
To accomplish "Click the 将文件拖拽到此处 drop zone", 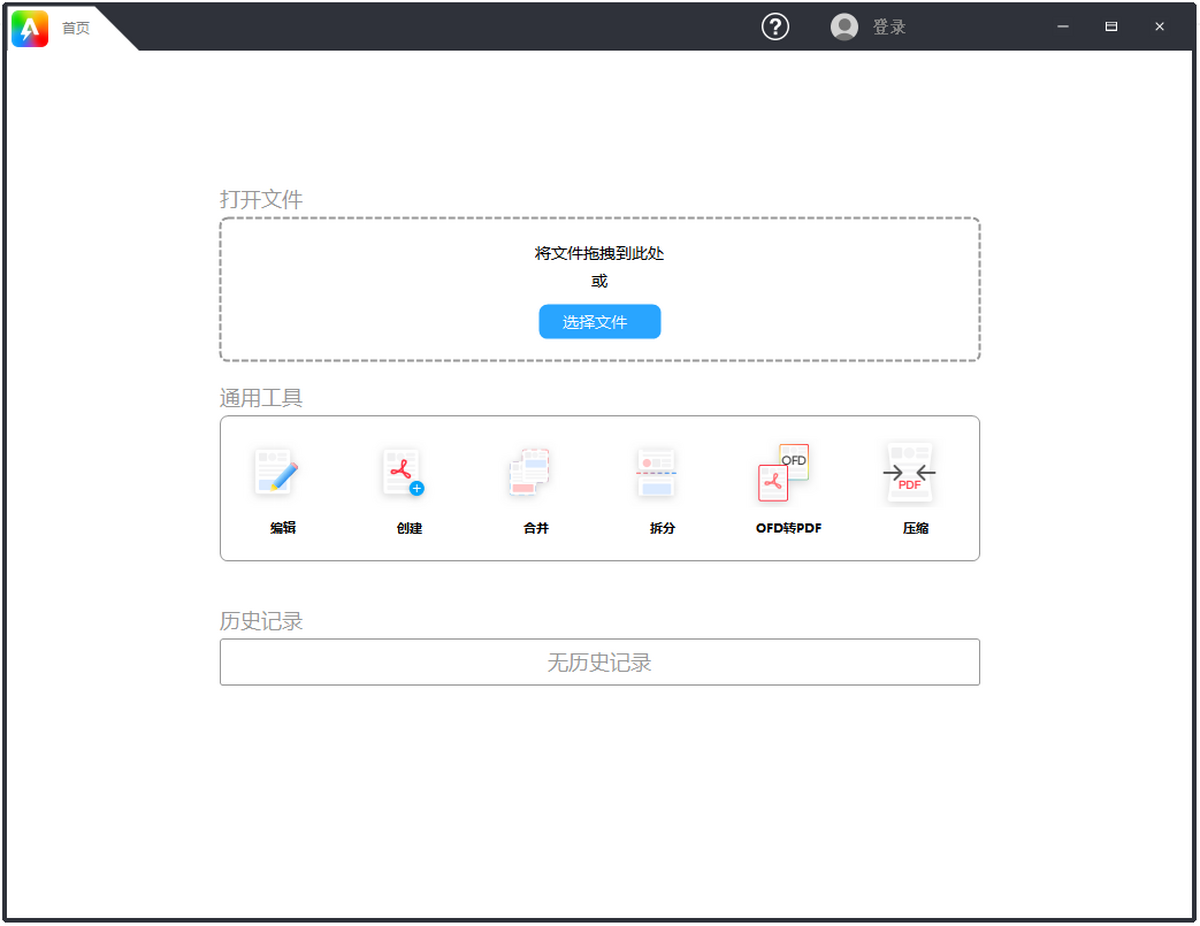I will (600, 289).
